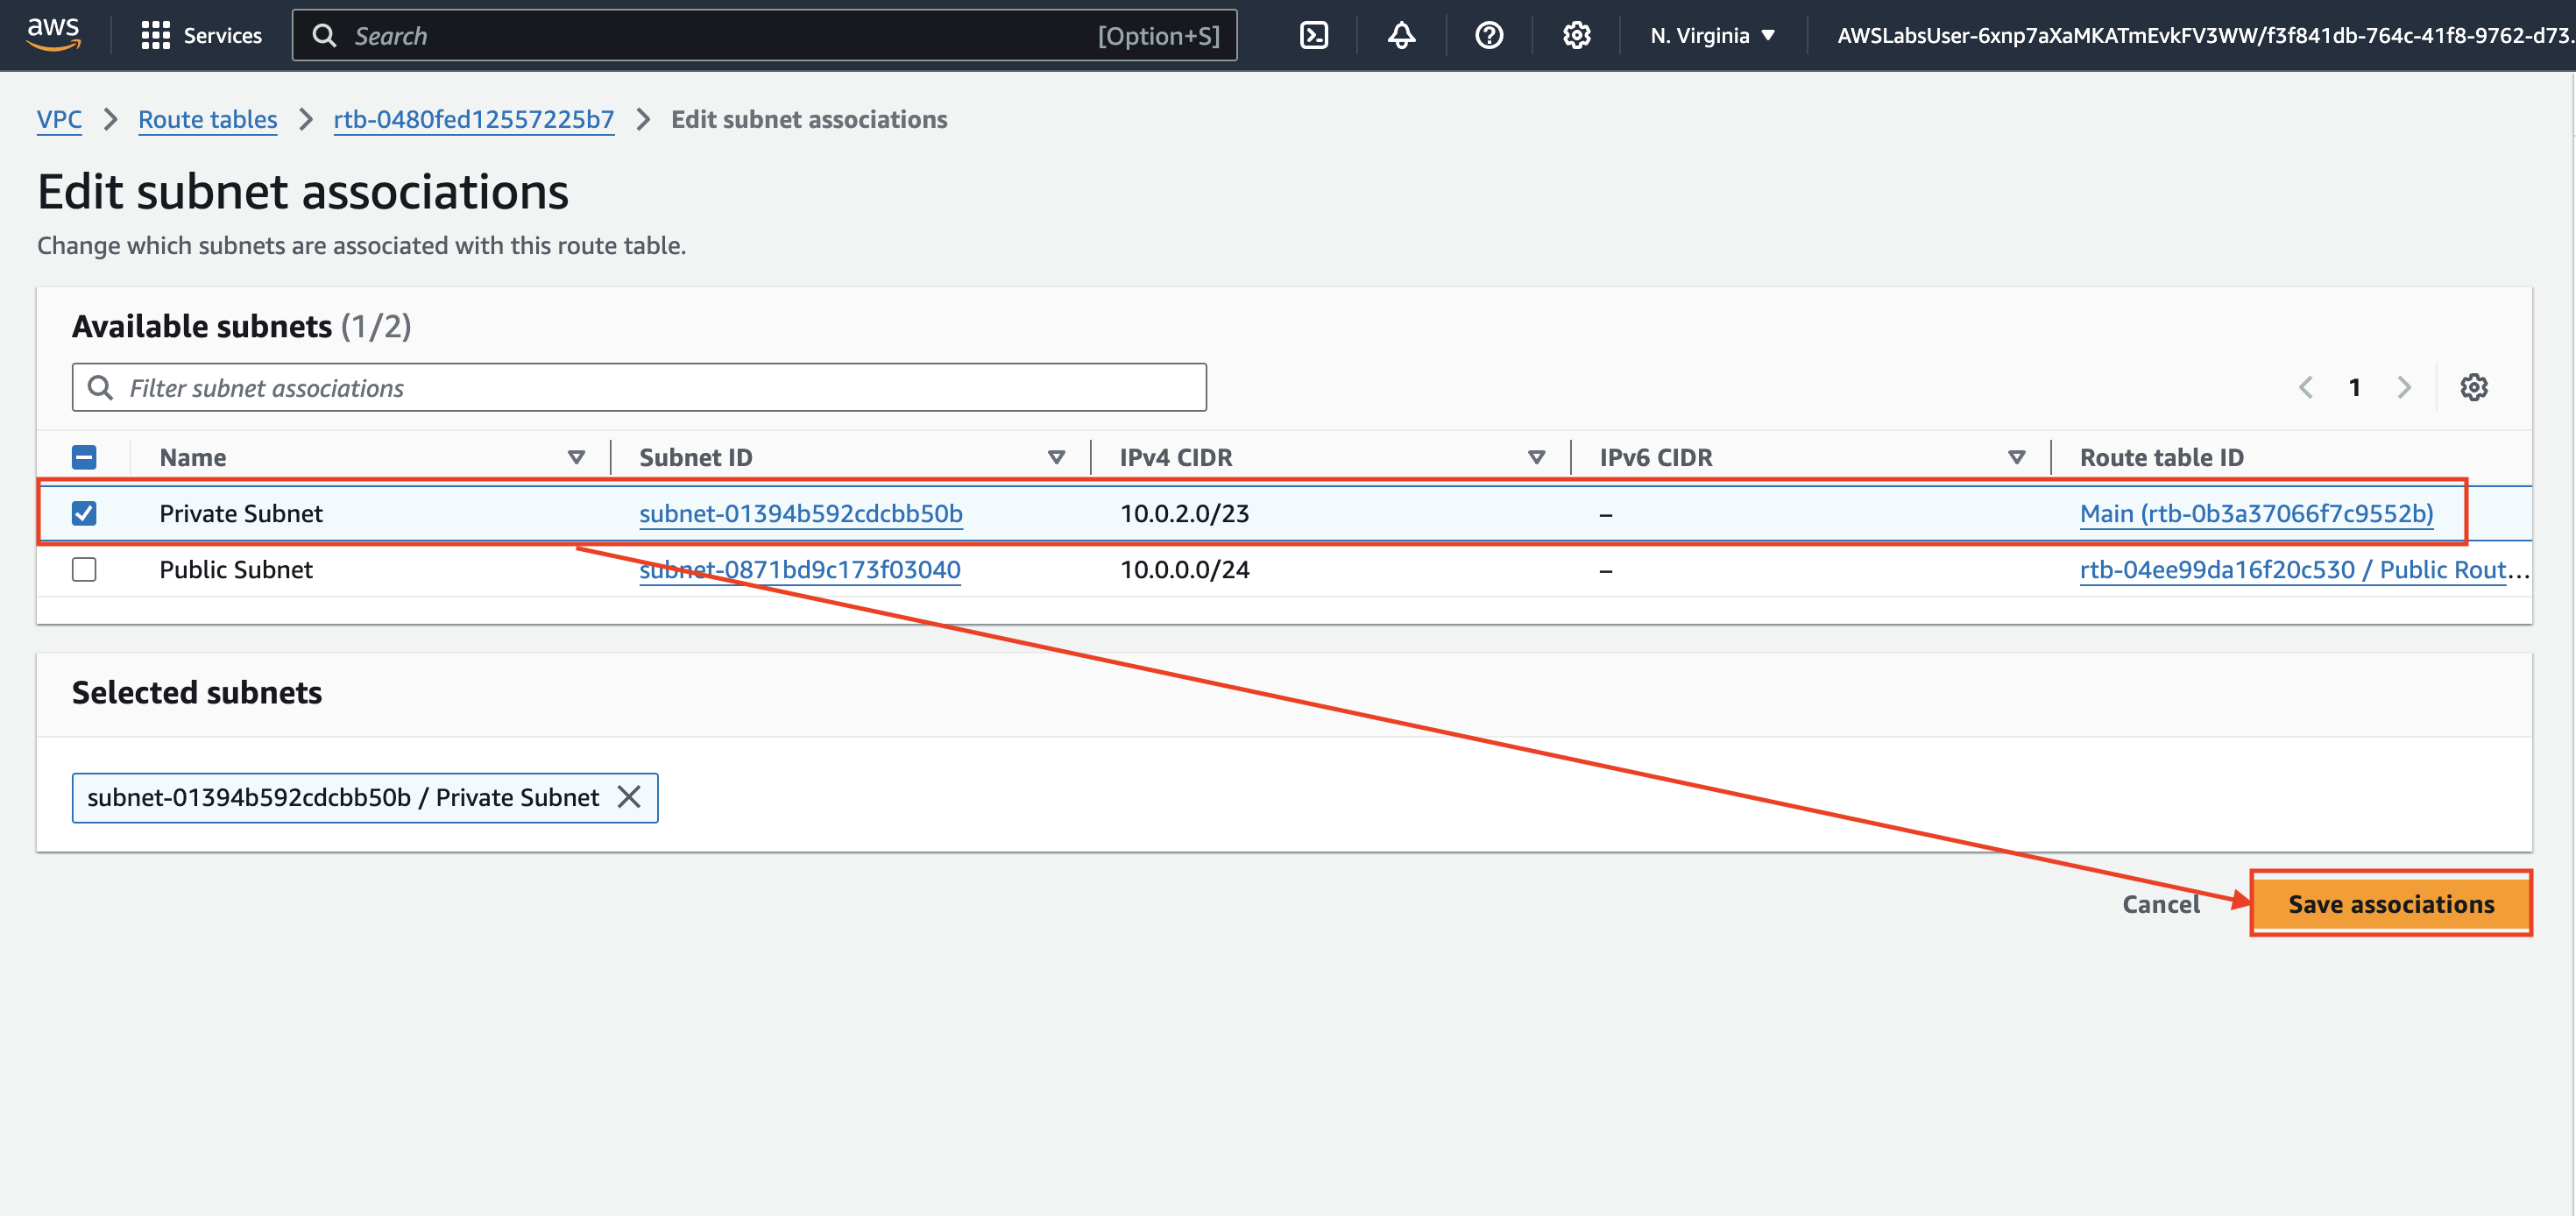Remove Private Subnet from selected subnets
Image resolution: width=2576 pixels, height=1216 pixels.
coord(629,797)
